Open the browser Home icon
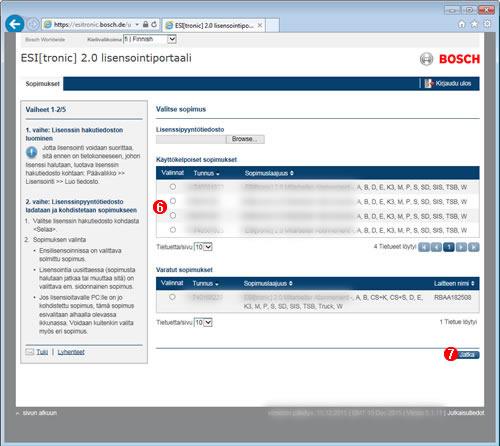Viewport: 500px width, 446px height. point(462,24)
